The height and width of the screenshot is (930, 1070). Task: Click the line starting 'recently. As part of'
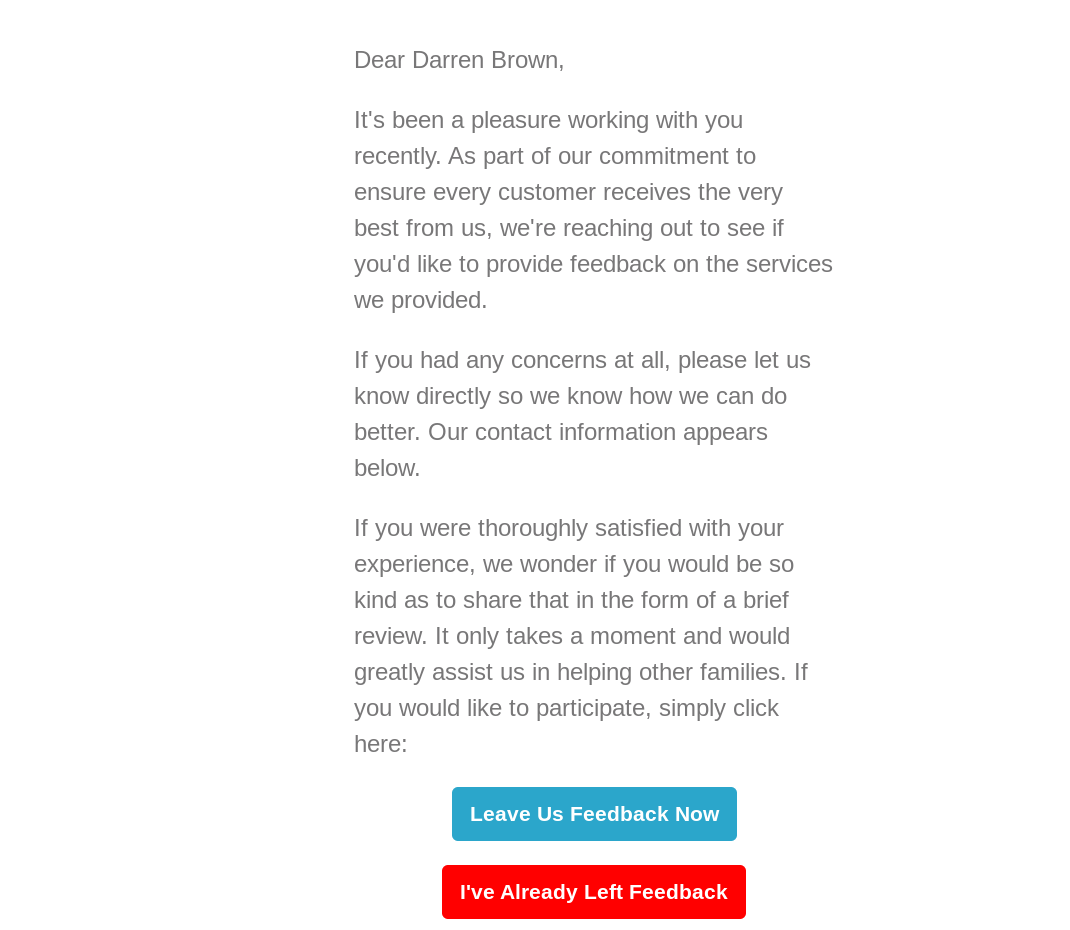click(x=554, y=156)
